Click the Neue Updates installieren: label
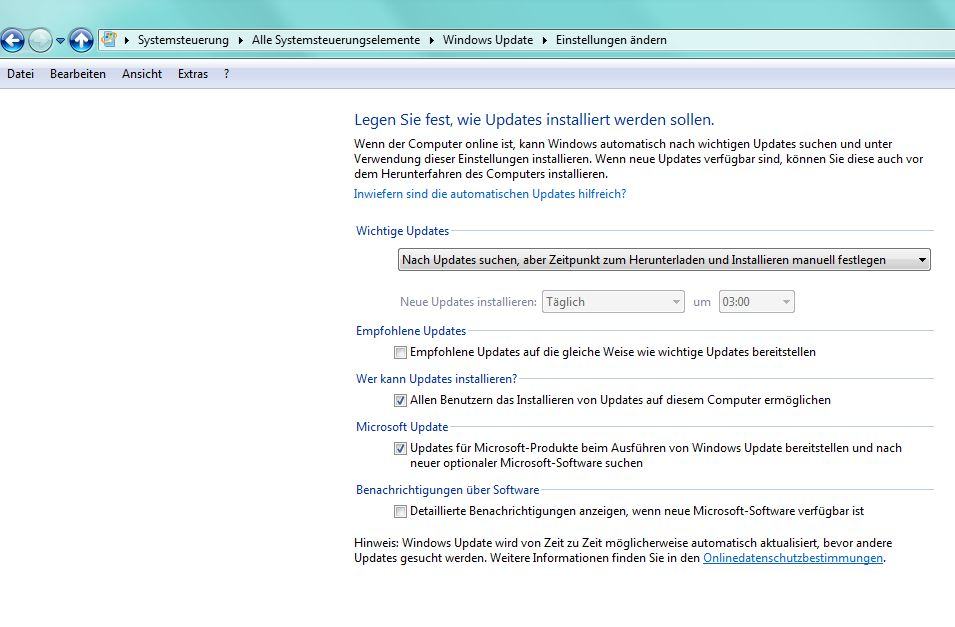This screenshot has width=955, height=627. (x=468, y=302)
